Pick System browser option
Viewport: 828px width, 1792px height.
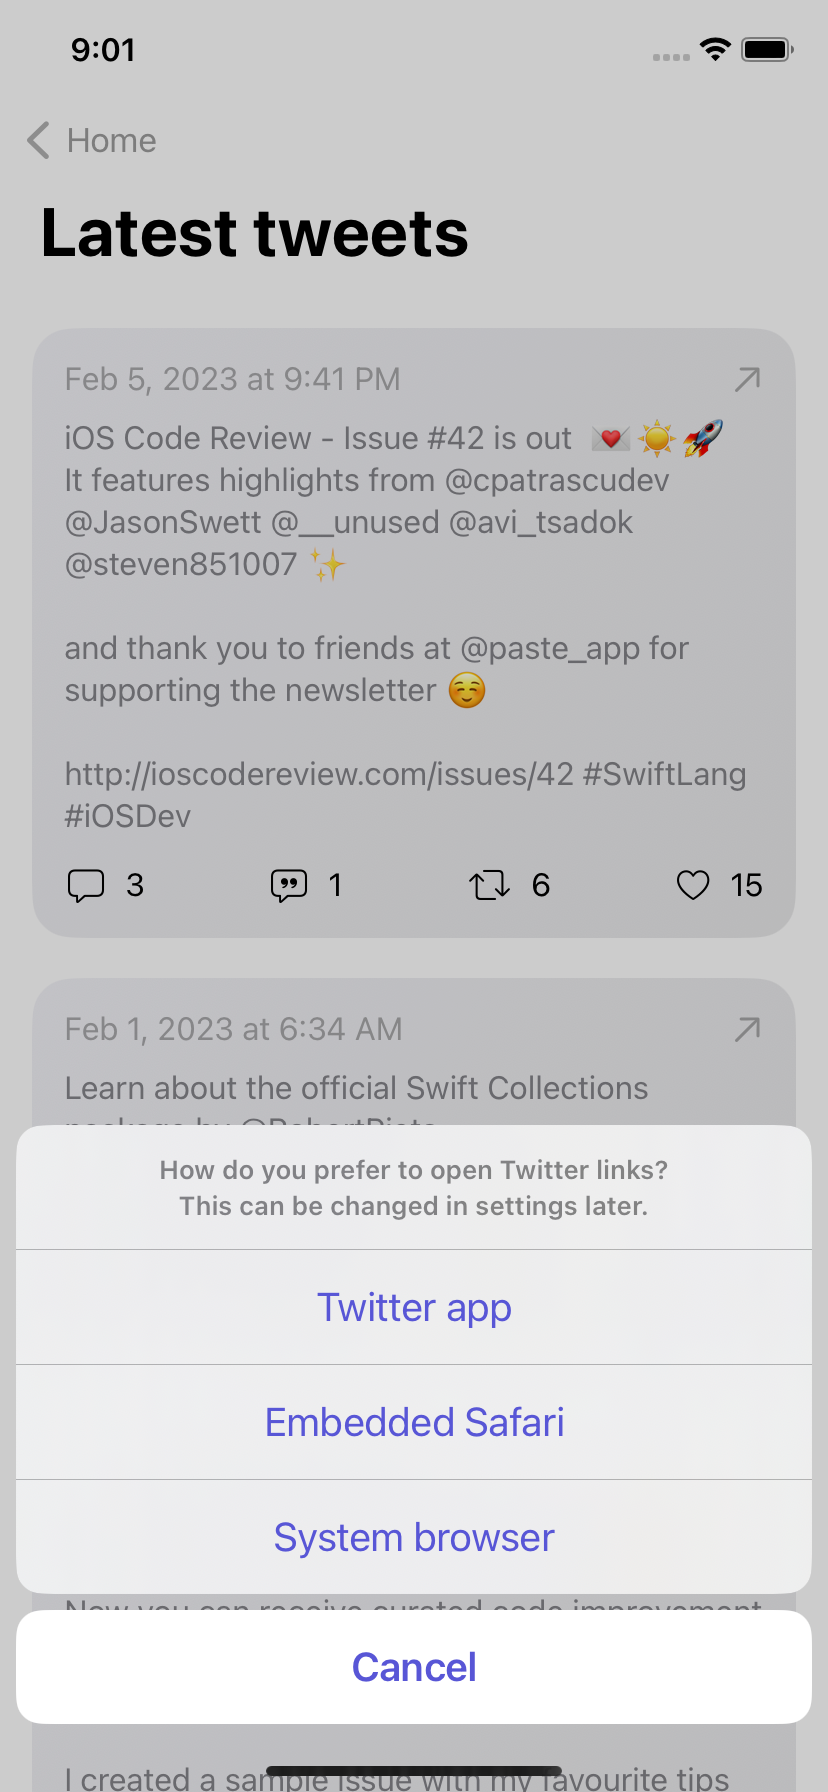click(414, 1537)
